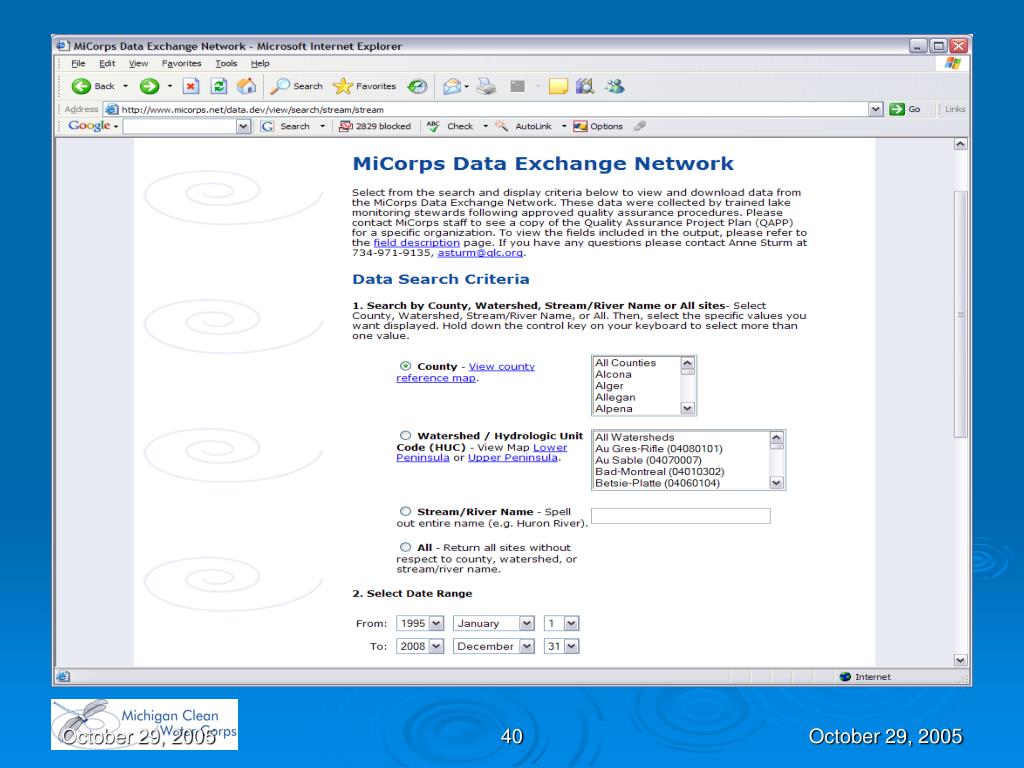Open the Help menu
The width and height of the screenshot is (1024, 768).
pyautogui.click(x=260, y=63)
